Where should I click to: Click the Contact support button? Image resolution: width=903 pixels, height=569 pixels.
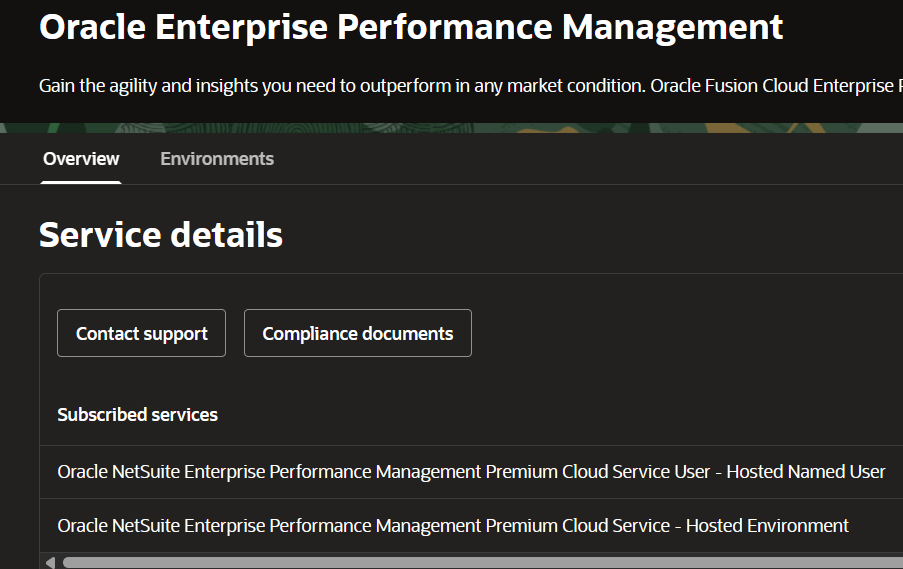tap(142, 333)
